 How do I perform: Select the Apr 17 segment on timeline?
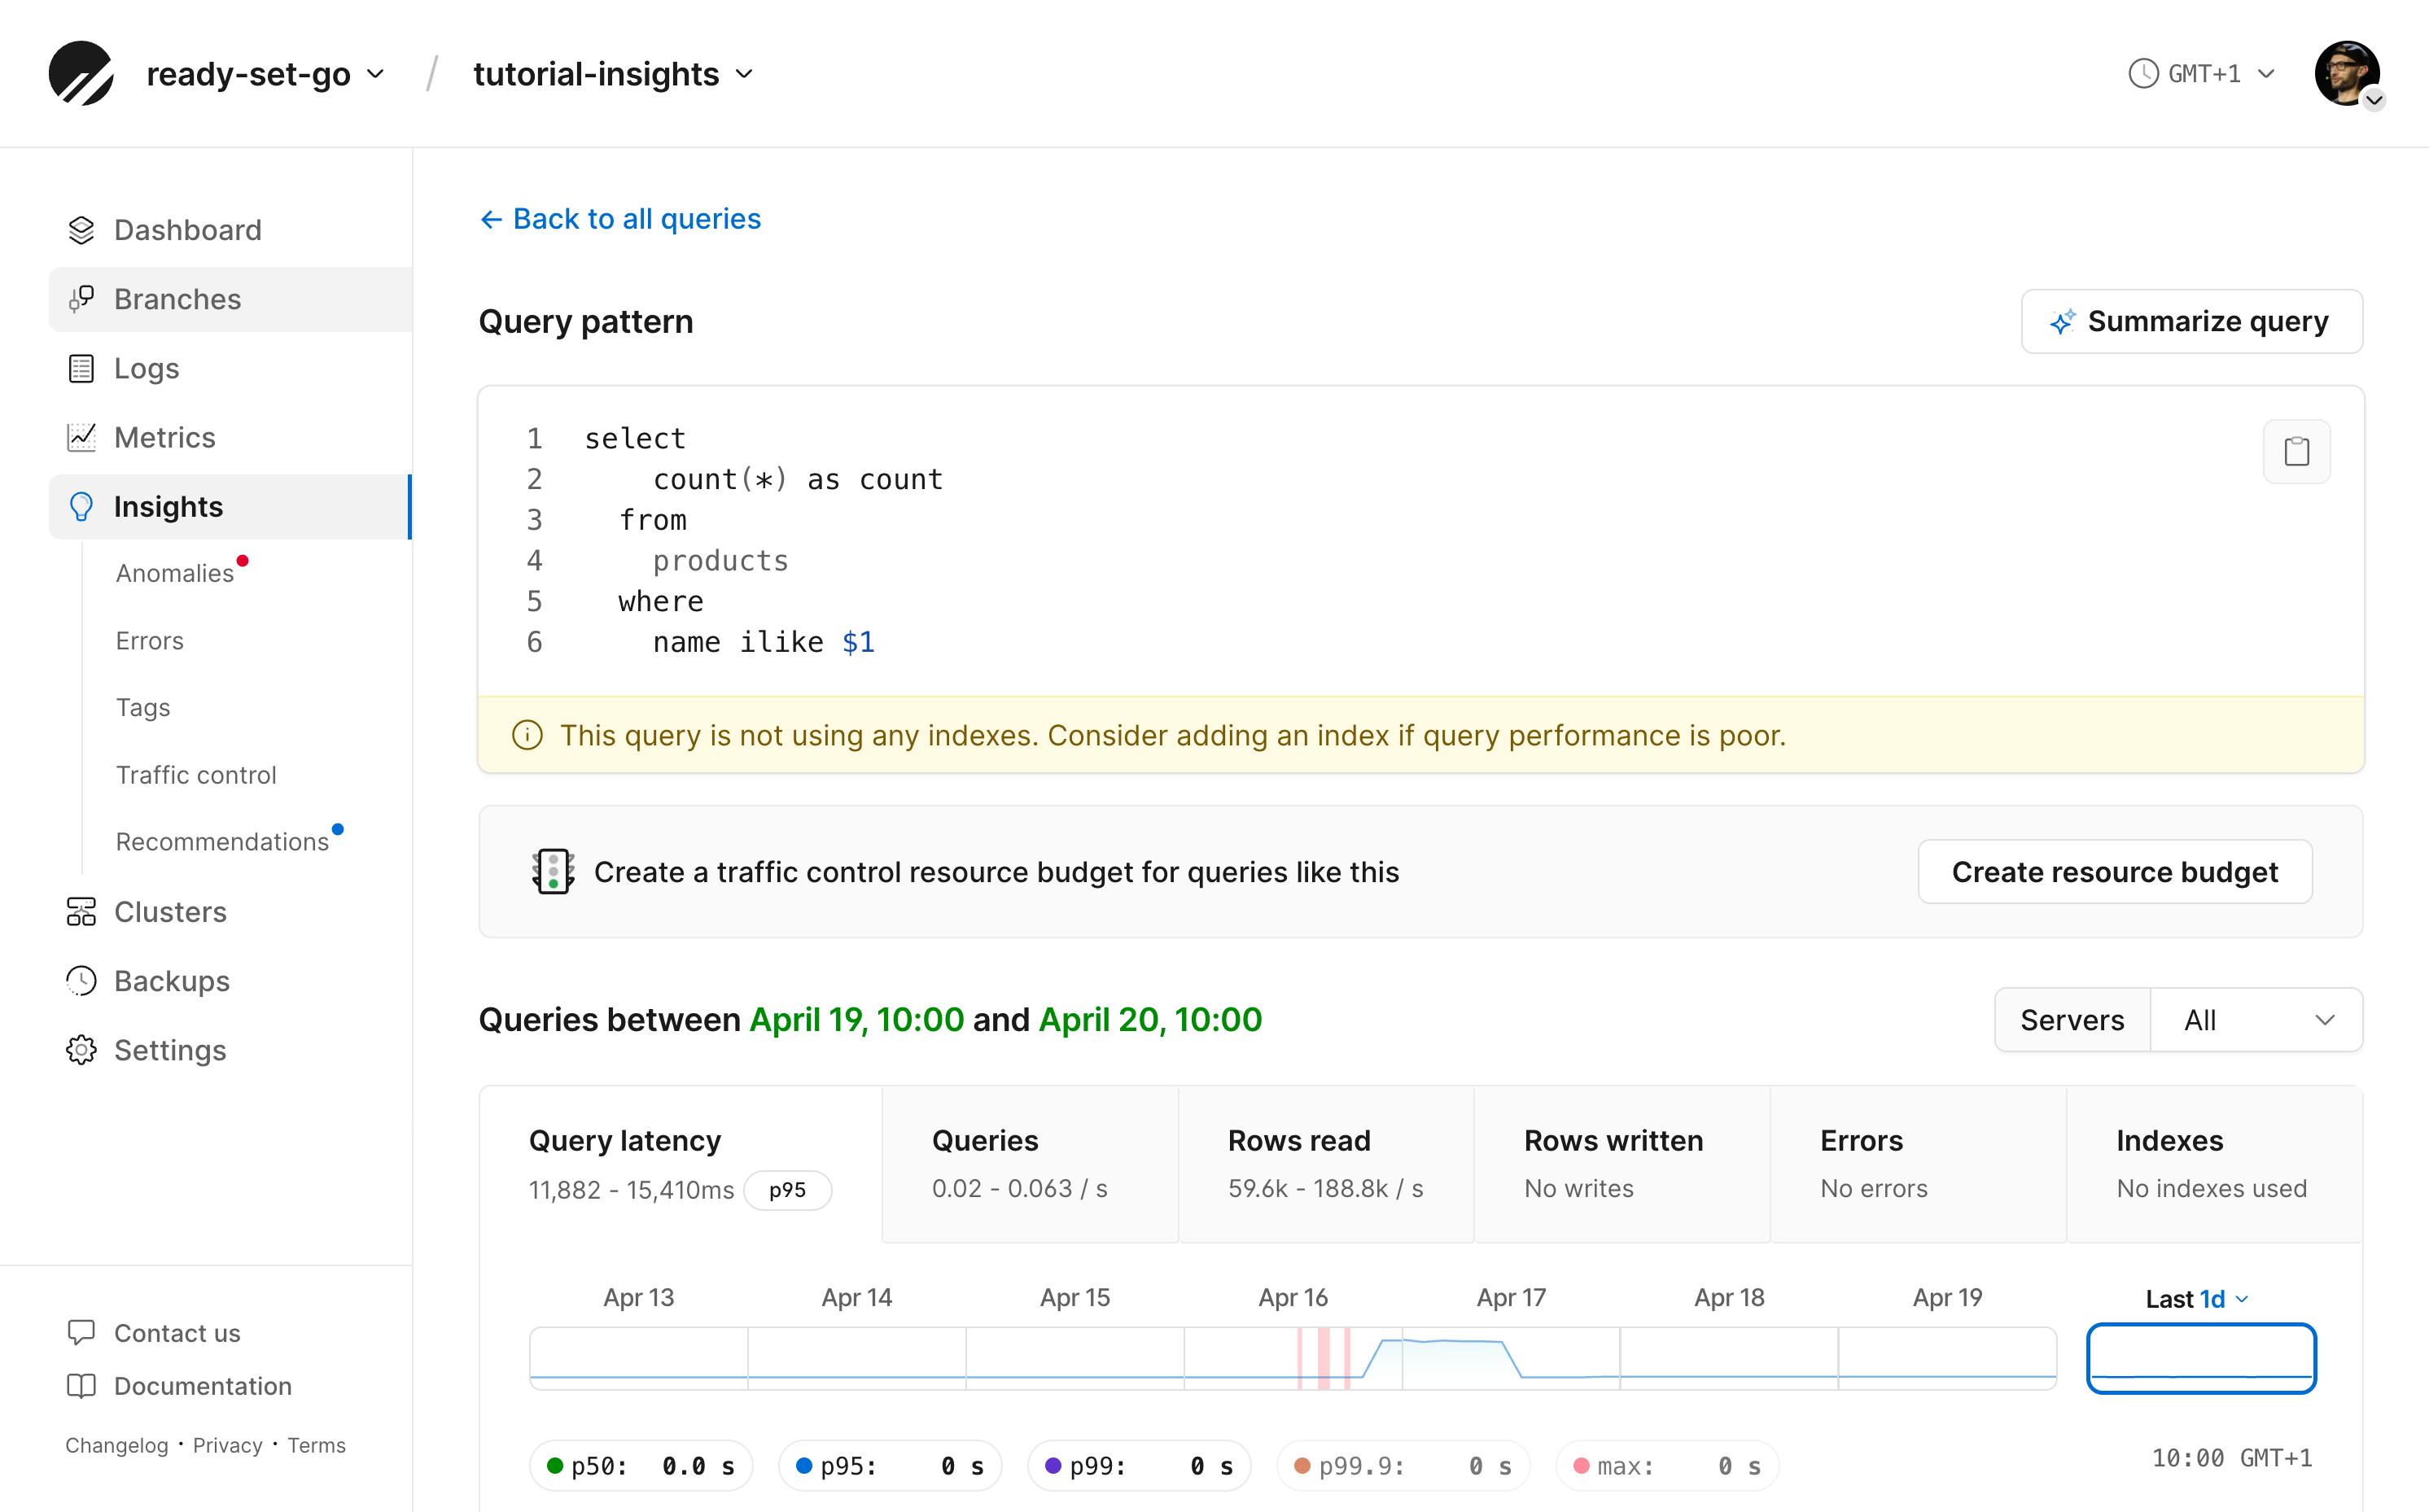pos(1511,1358)
